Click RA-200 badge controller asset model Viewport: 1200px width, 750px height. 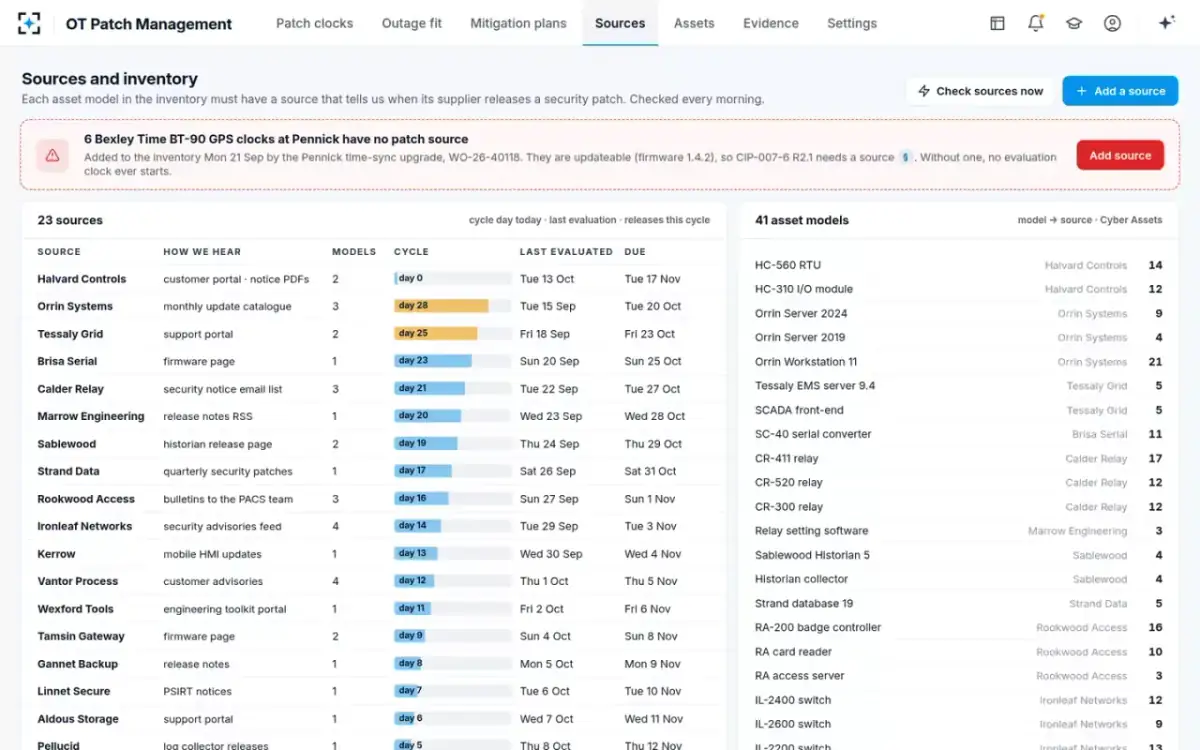(x=818, y=628)
